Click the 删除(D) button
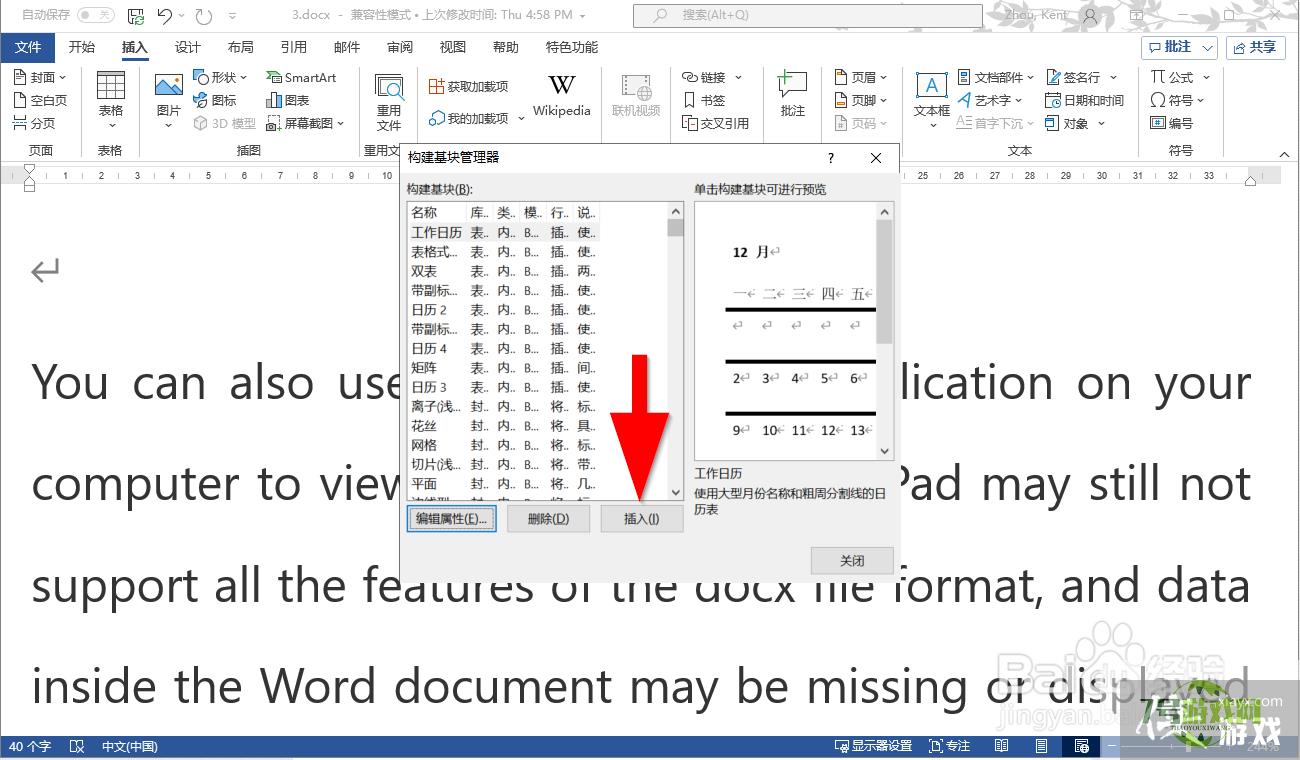Screen dimensions: 1300x760 pos(548,519)
